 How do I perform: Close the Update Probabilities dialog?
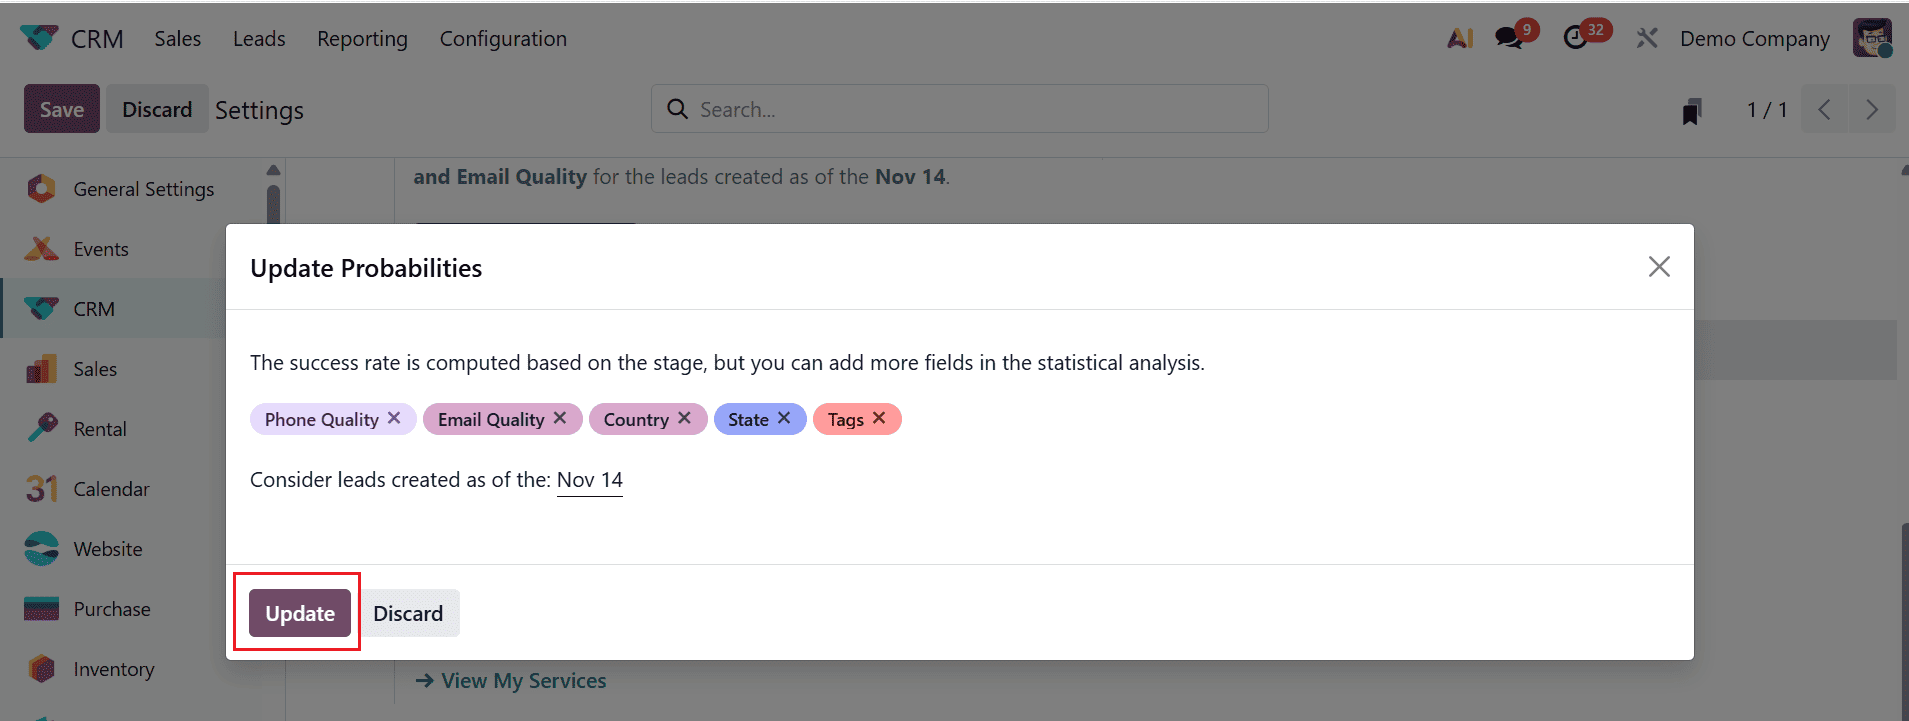(x=1659, y=266)
